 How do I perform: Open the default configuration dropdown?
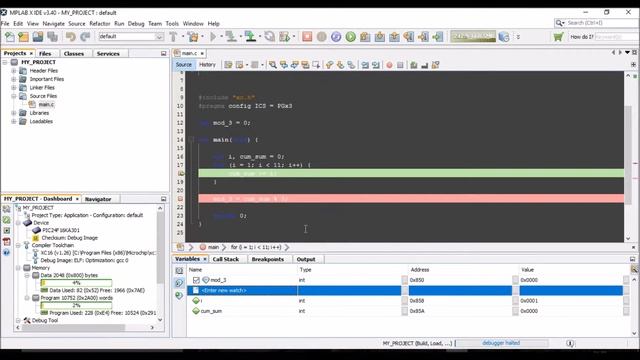(x=159, y=37)
